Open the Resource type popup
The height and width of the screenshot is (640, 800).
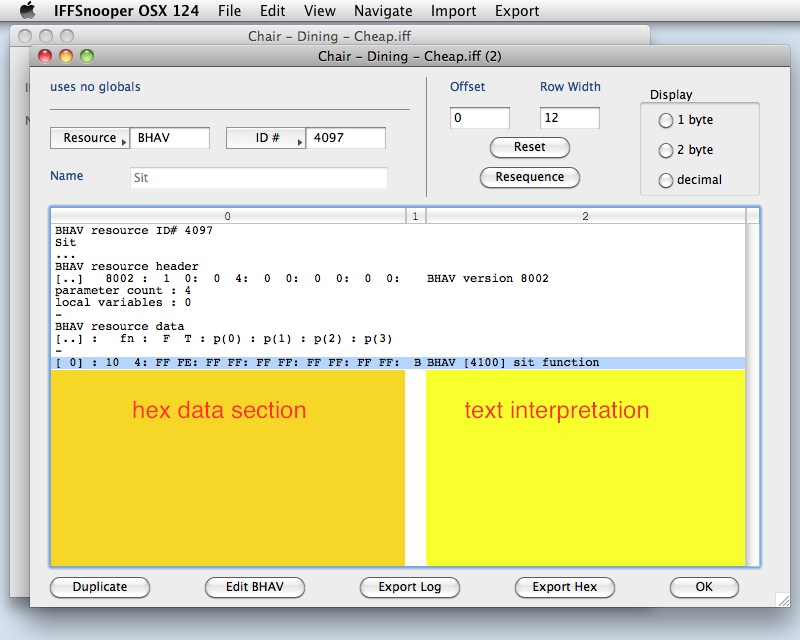click(90, 138)
